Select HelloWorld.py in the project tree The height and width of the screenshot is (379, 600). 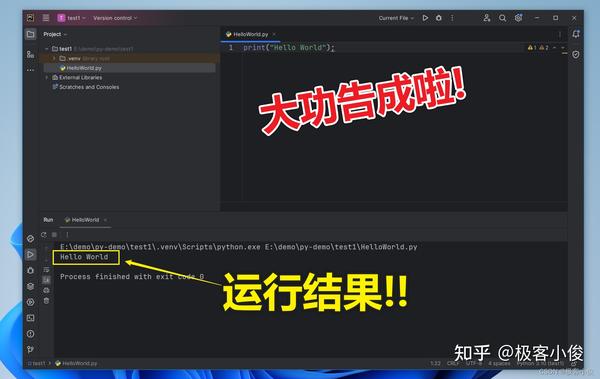pyautogui.click(x=84, y=68)
